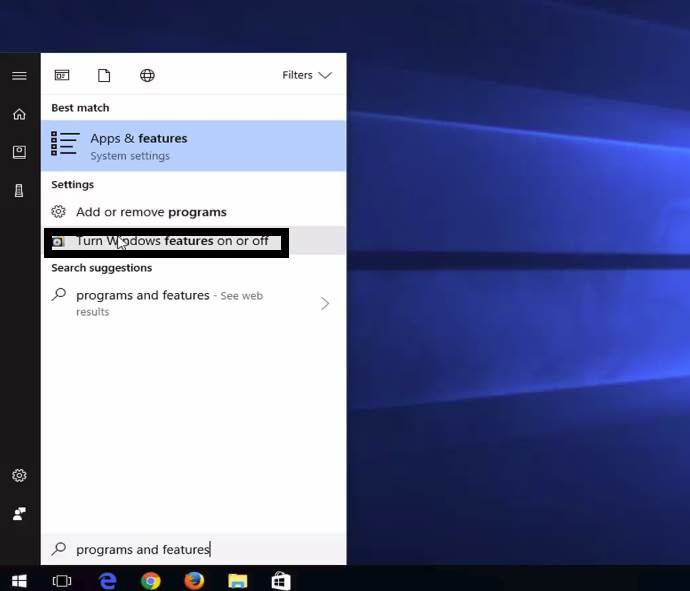Filter search results by Apps icon
The height and width of the screenshot is (591, 690).
(62, 76)
